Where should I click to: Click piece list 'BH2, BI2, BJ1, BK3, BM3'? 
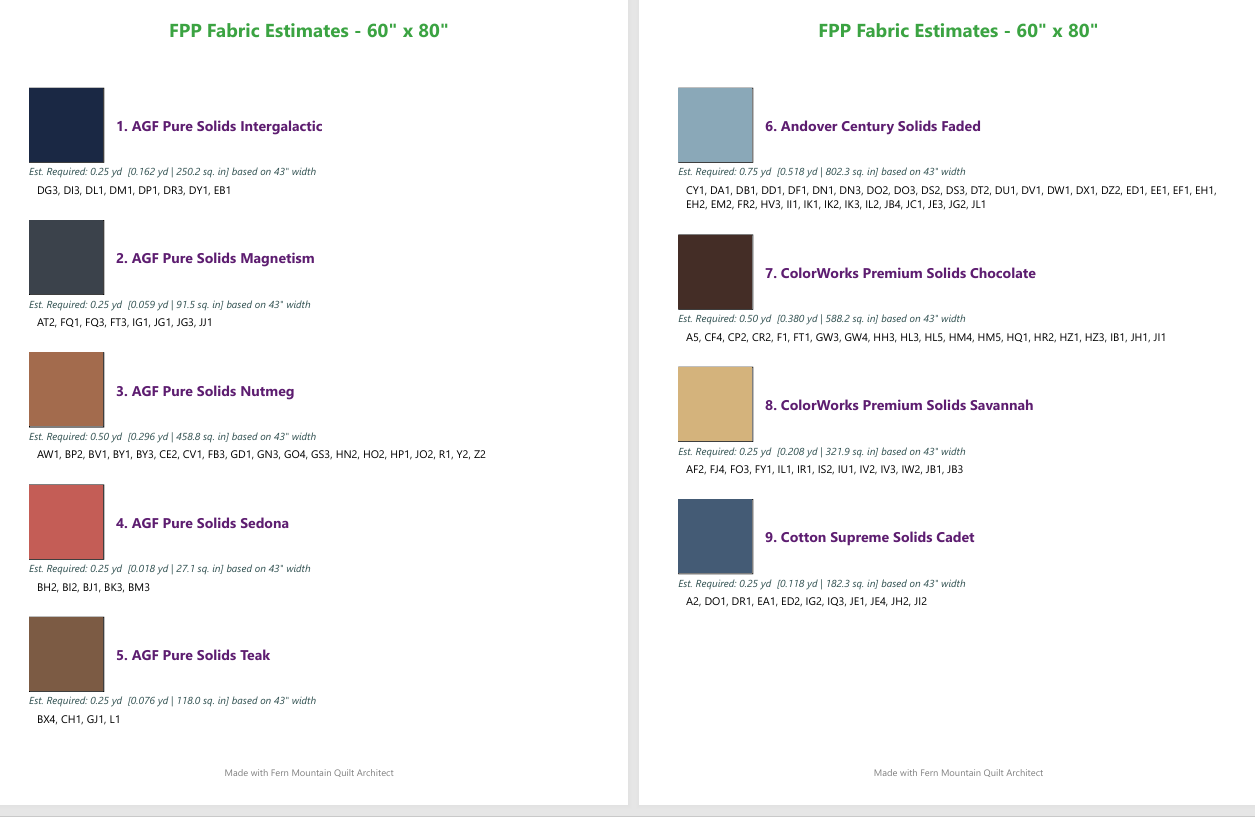(93, 587)
